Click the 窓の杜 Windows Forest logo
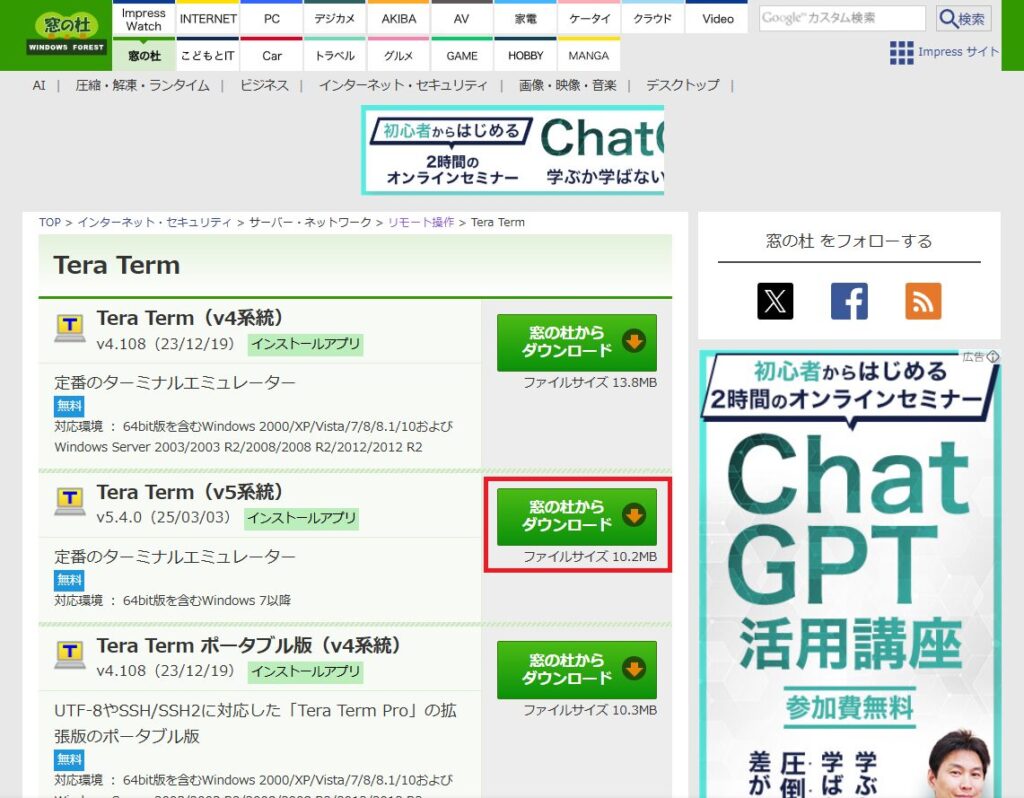The image size is (1024, 798). tap(67, 33)
